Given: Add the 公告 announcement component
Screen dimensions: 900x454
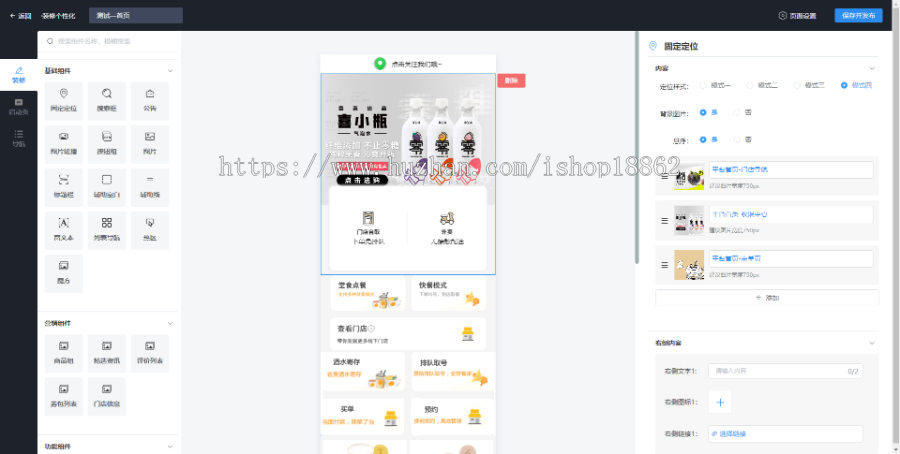Looking at the screenshot, I should (150, 101).
